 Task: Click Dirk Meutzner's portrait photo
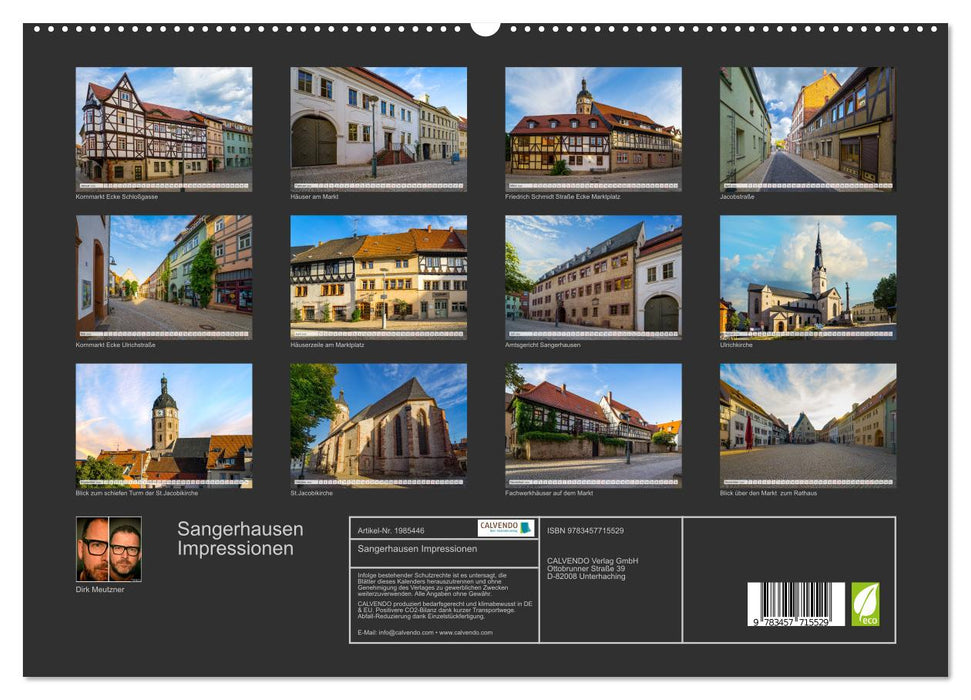[x=110, y=548]
